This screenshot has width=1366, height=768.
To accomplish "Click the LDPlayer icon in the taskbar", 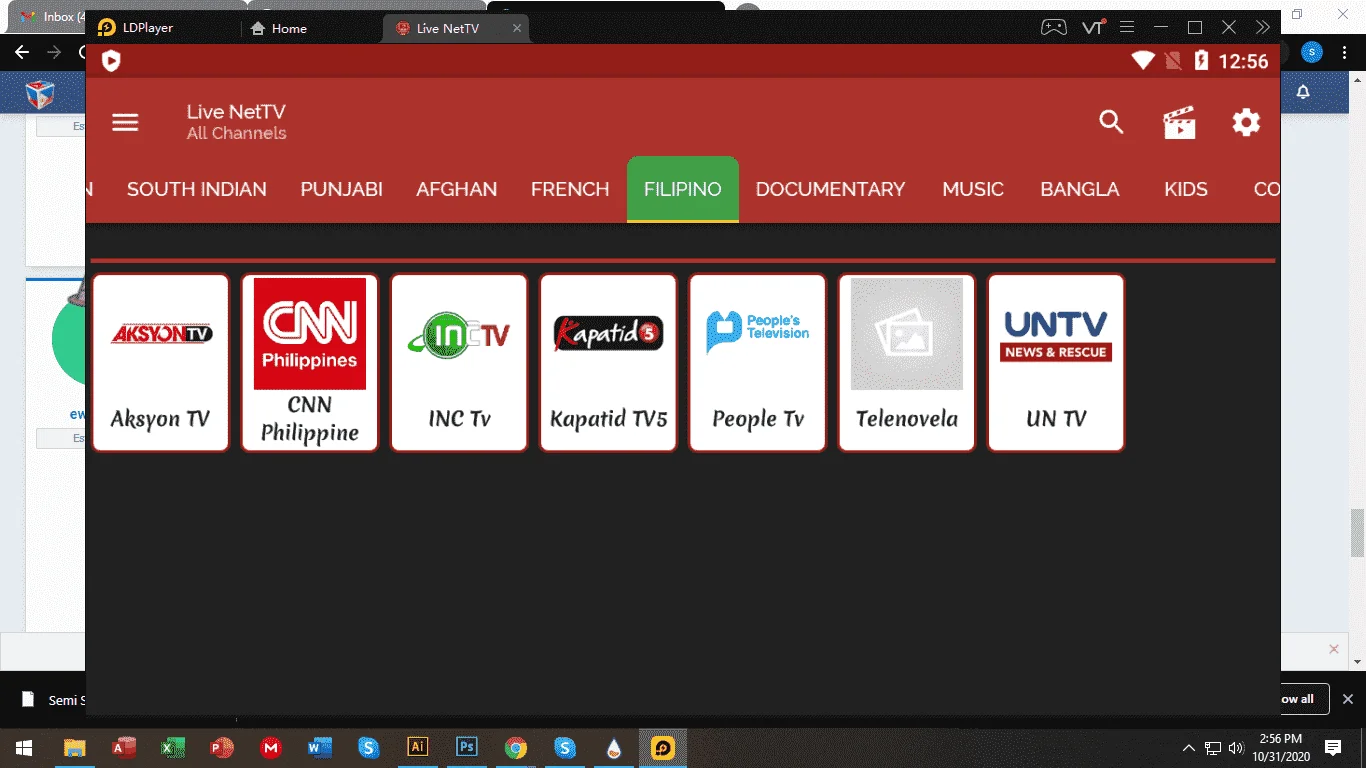I will 663,747.
